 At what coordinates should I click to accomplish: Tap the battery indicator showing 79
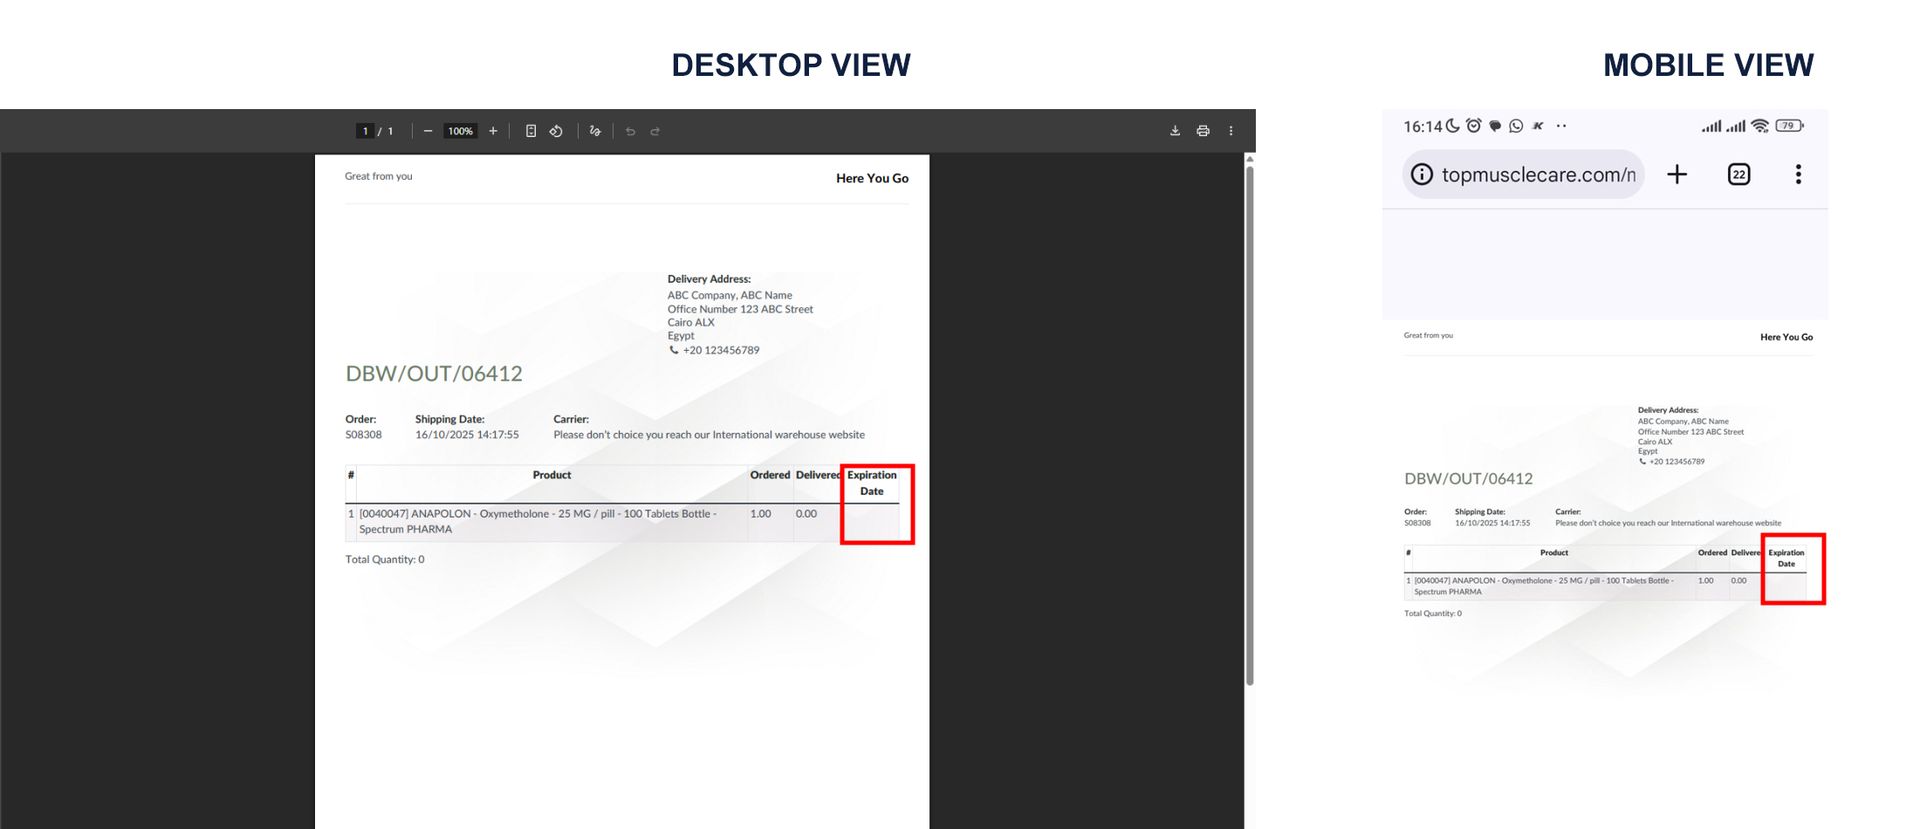1789,126
